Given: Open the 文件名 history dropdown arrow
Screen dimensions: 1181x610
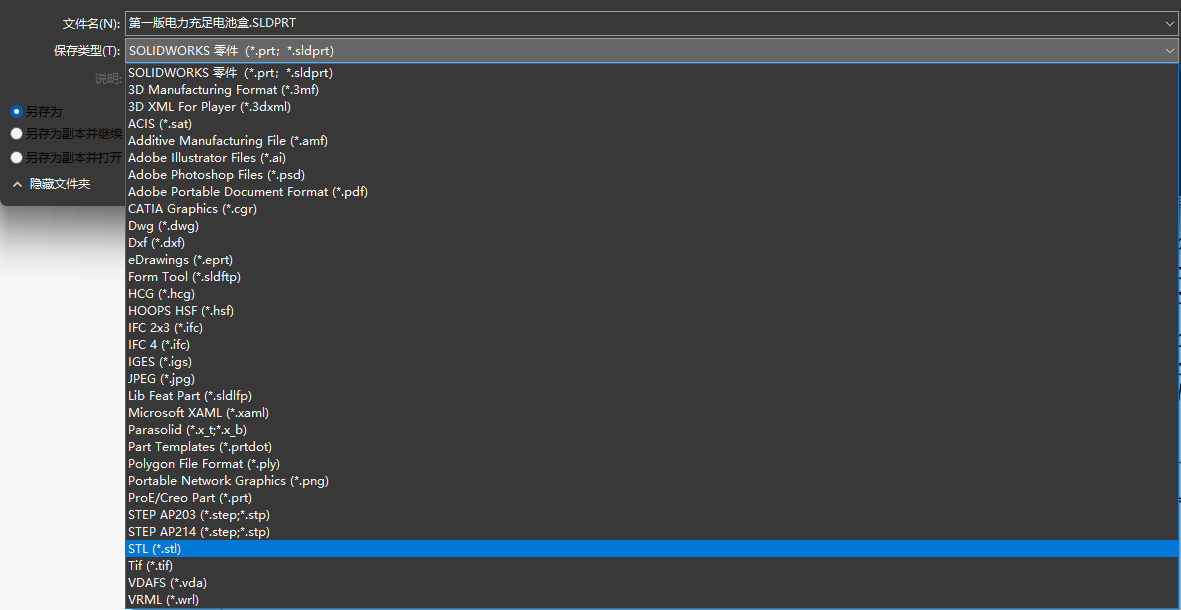Looking at the screenshot, I should pyautogui.click(x=1168, y=23).
